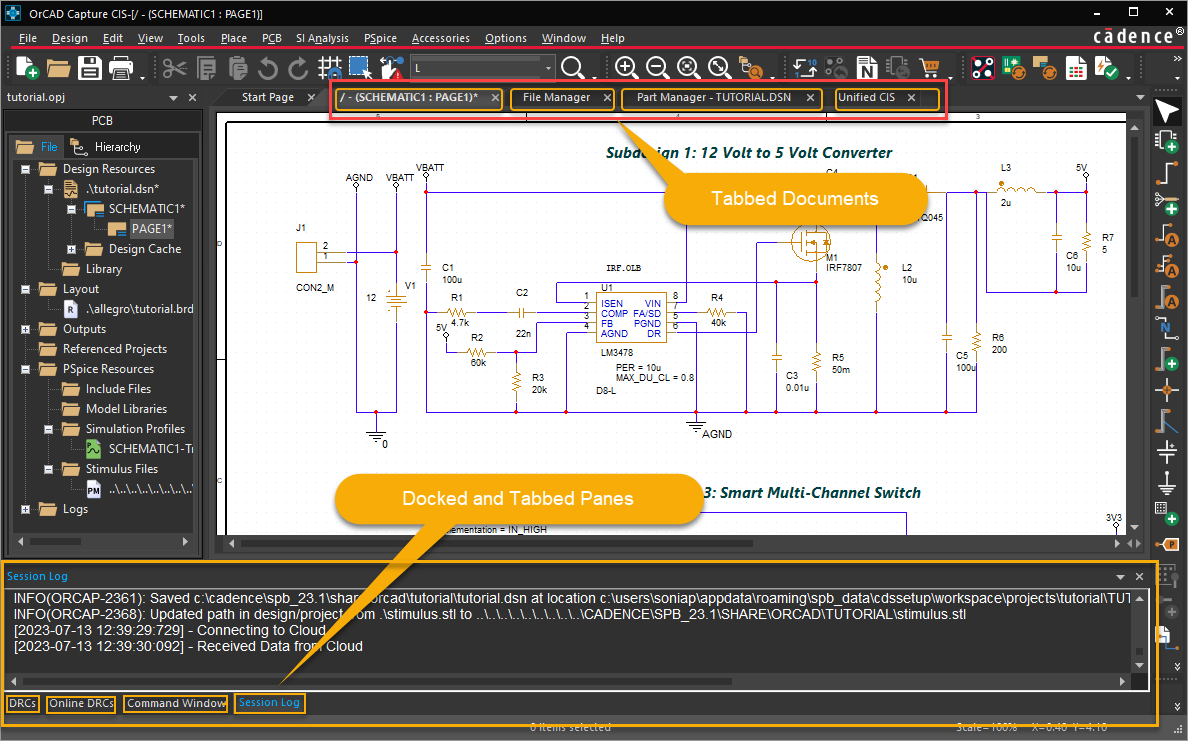Screen dimensions: 1188x741
Task: Show the Command Window pane
Action: tap(176, 703)
